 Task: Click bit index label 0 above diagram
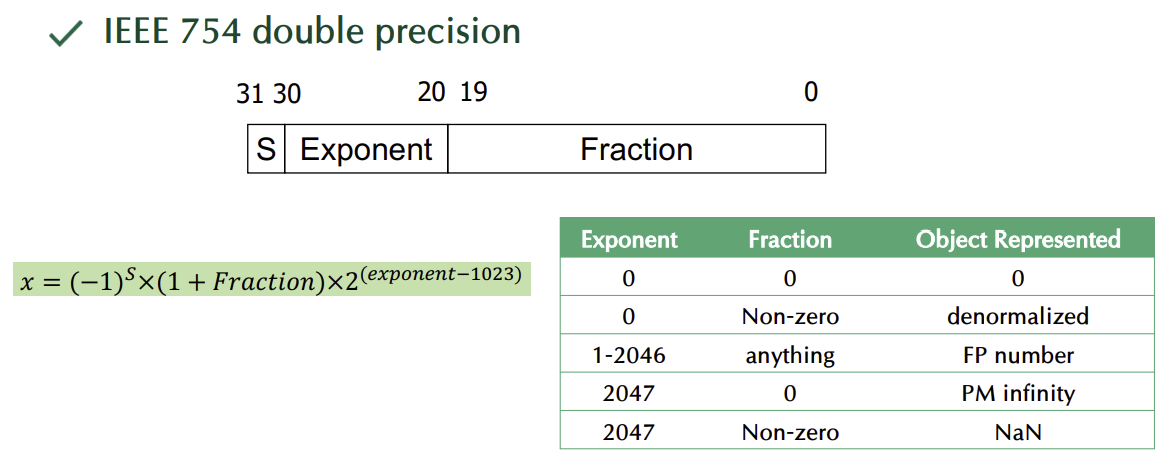tap(810, 92)
